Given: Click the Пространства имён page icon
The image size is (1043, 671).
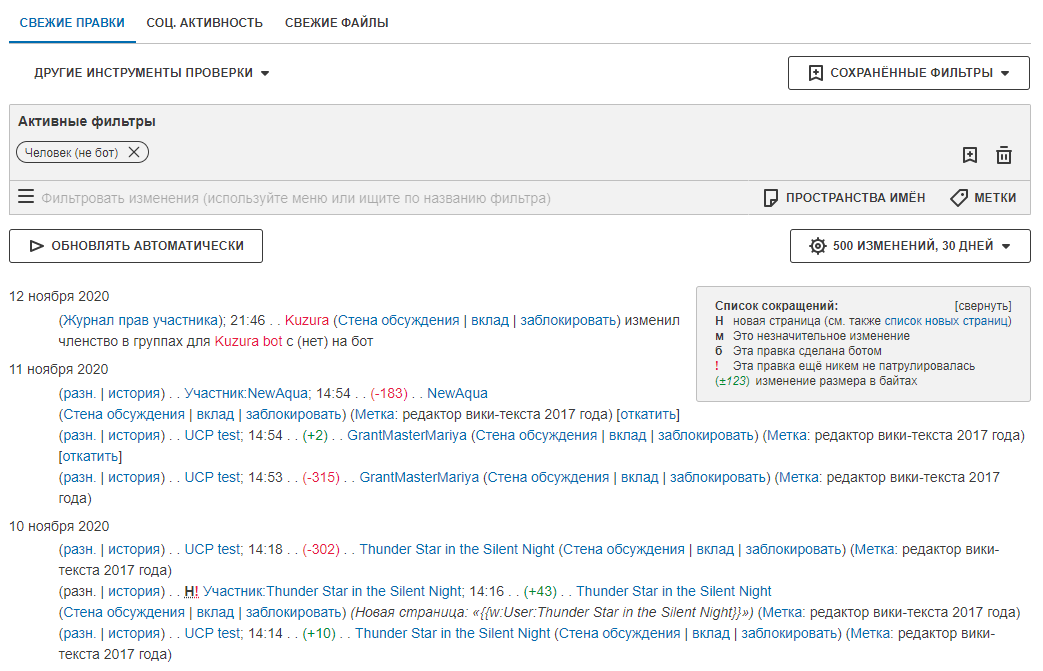Looking at the screenshot, I should [770, 198].
